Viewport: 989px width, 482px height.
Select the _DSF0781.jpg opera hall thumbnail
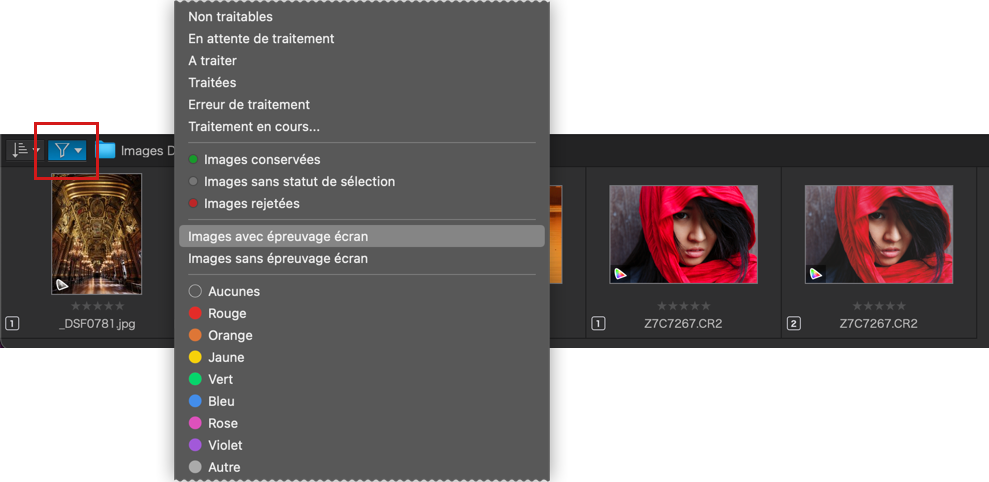(97, 234)
